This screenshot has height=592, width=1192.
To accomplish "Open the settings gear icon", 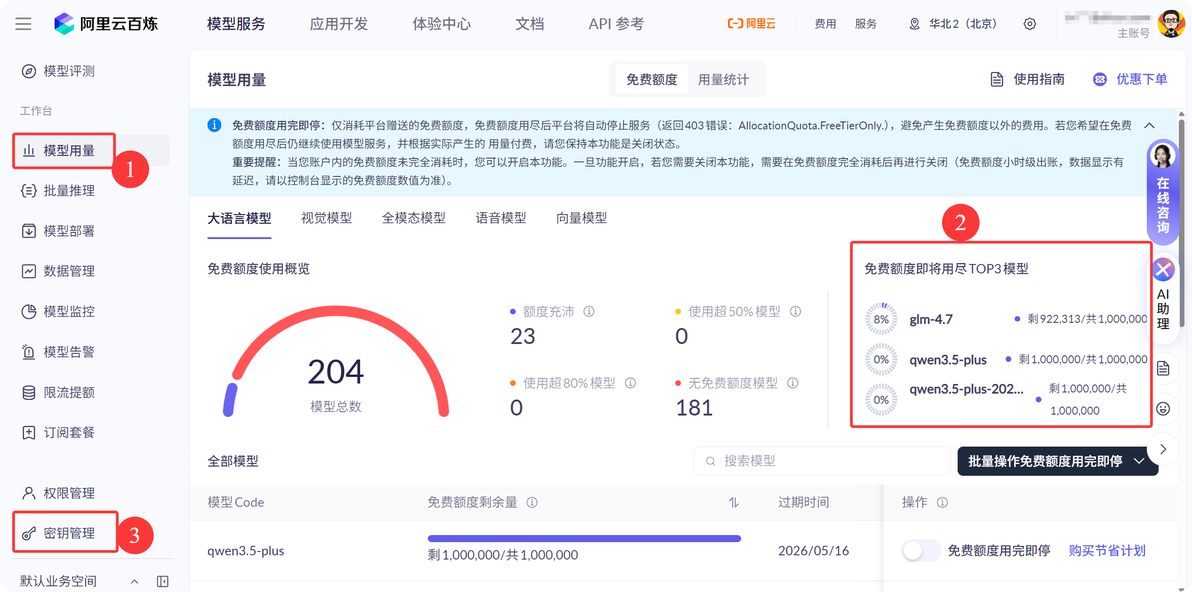I will (1029, 24).
